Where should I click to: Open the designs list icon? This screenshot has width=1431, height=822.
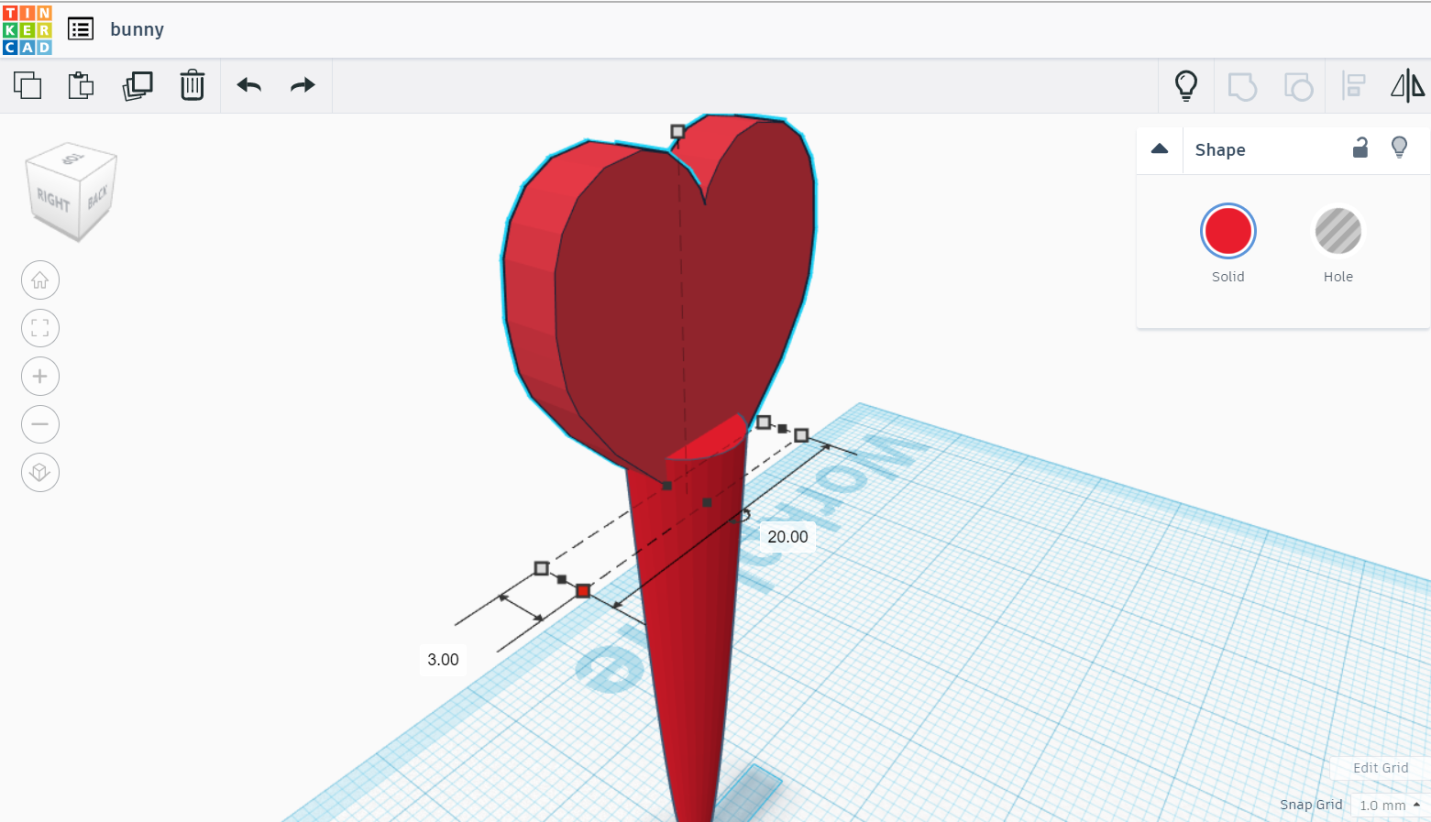coord(81,29)
